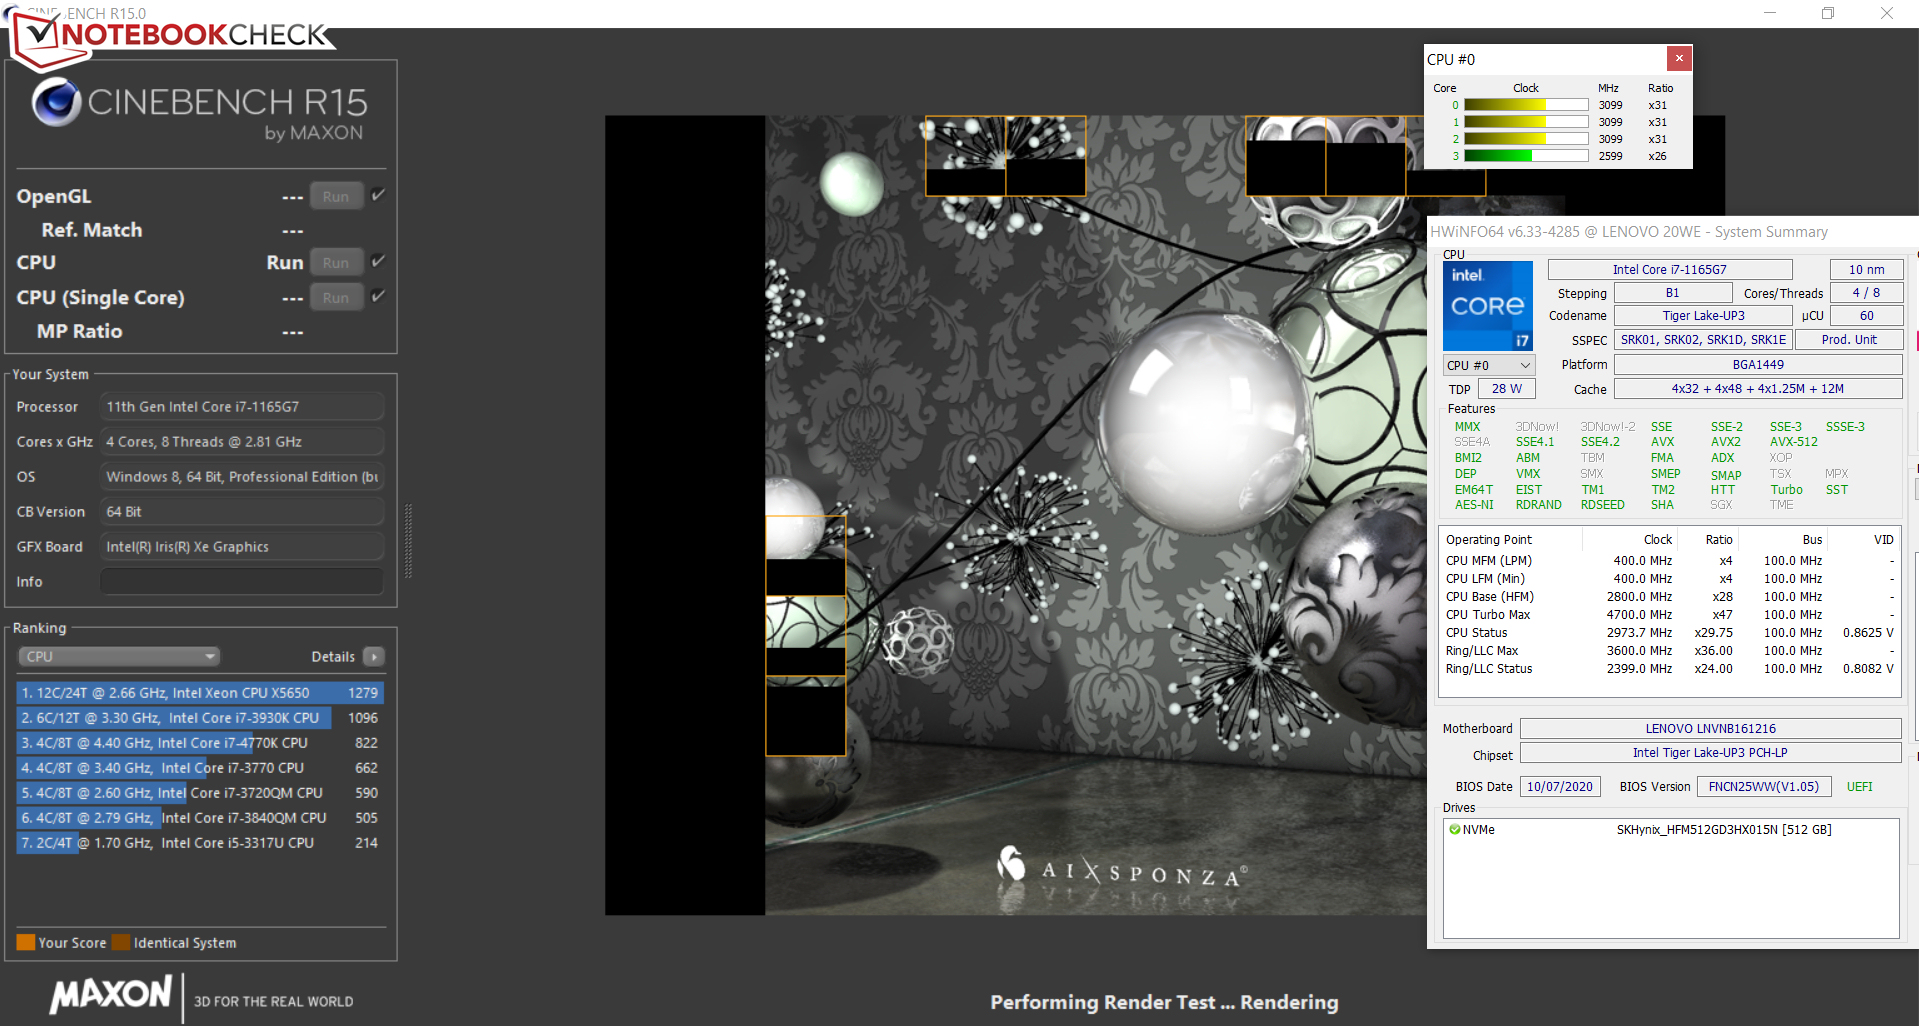Click the Stepping B1 field
The height and width of the screenshot is (1026, 1919).
pyautogui.click(x=1673, y=293)
